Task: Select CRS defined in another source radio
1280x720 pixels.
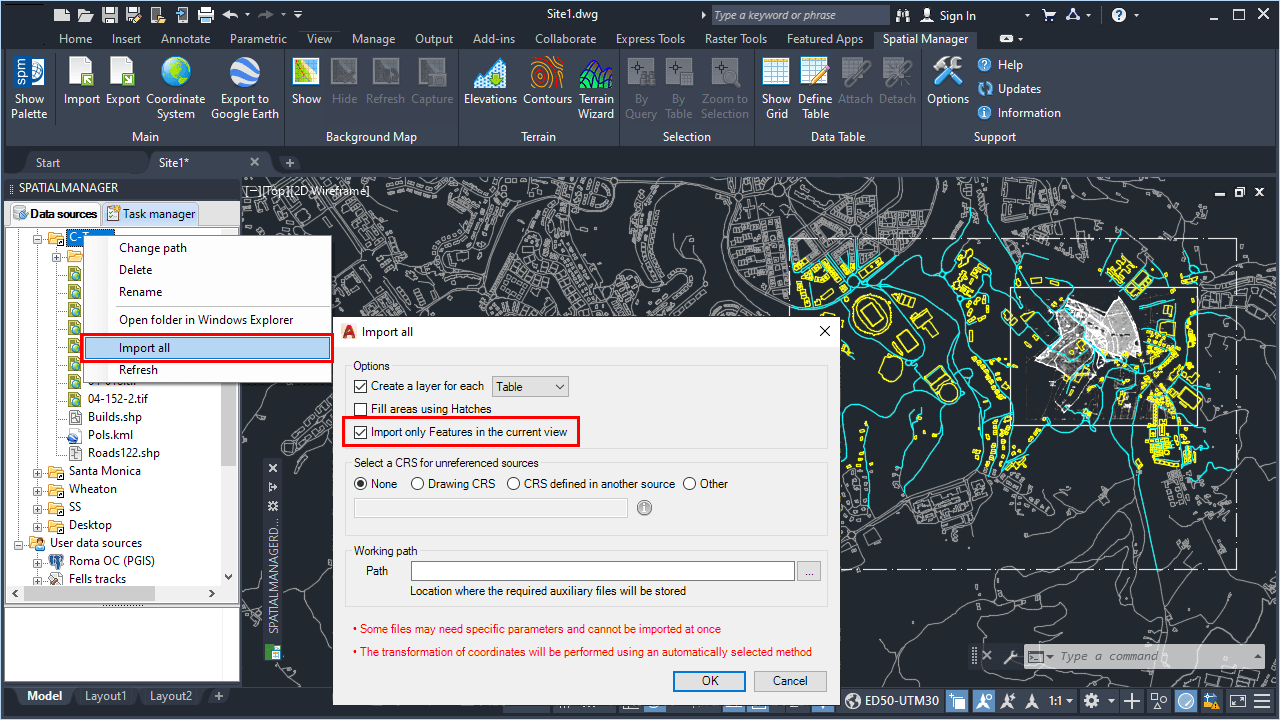Action: click(513, 484)
